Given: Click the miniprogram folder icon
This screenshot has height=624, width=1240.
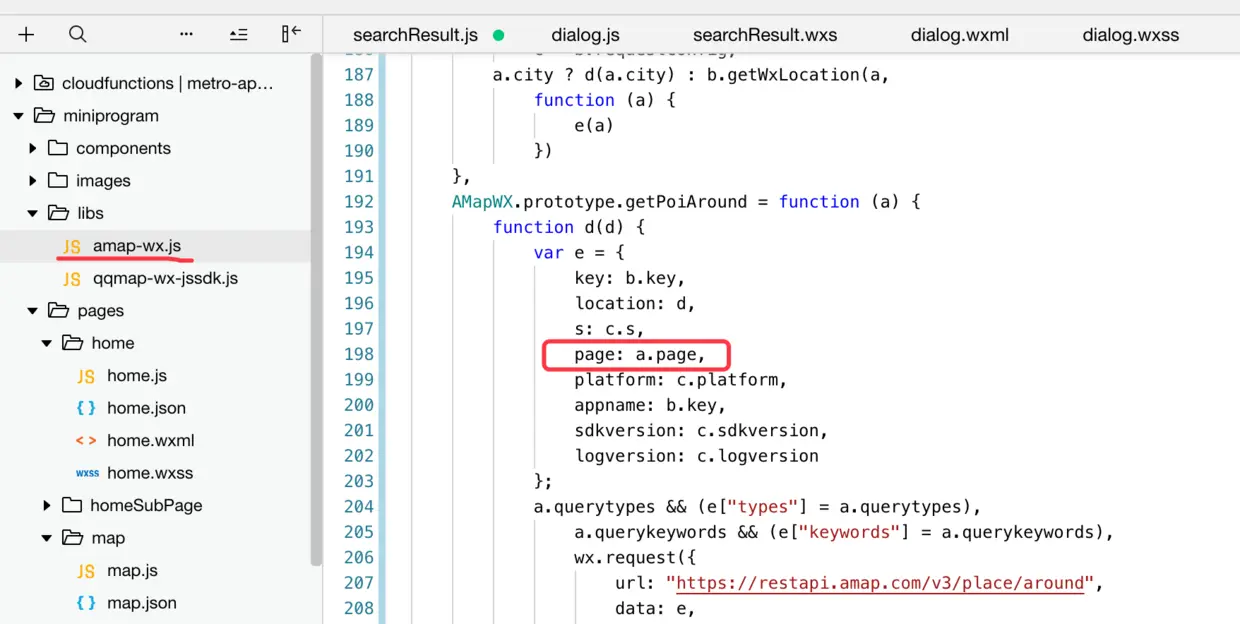Looking at the screenshot, I should click(x=44, y=115).
